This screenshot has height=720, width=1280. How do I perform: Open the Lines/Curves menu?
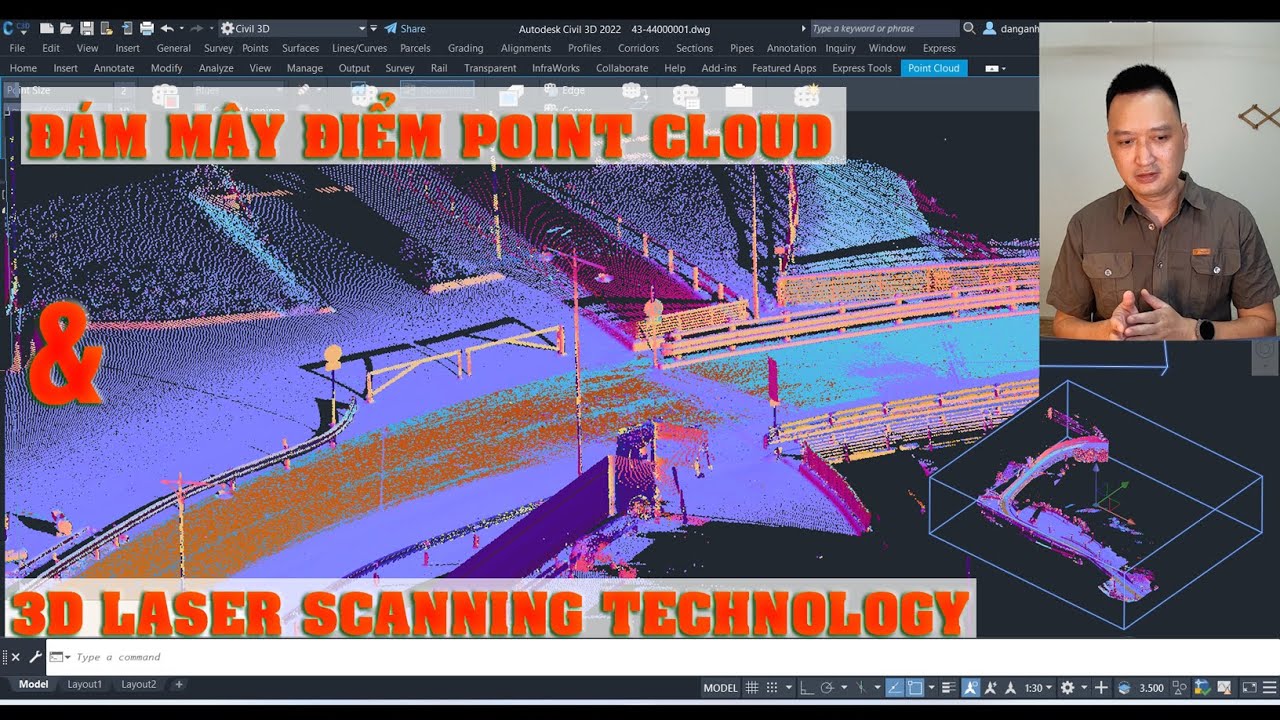coord(359,48)
